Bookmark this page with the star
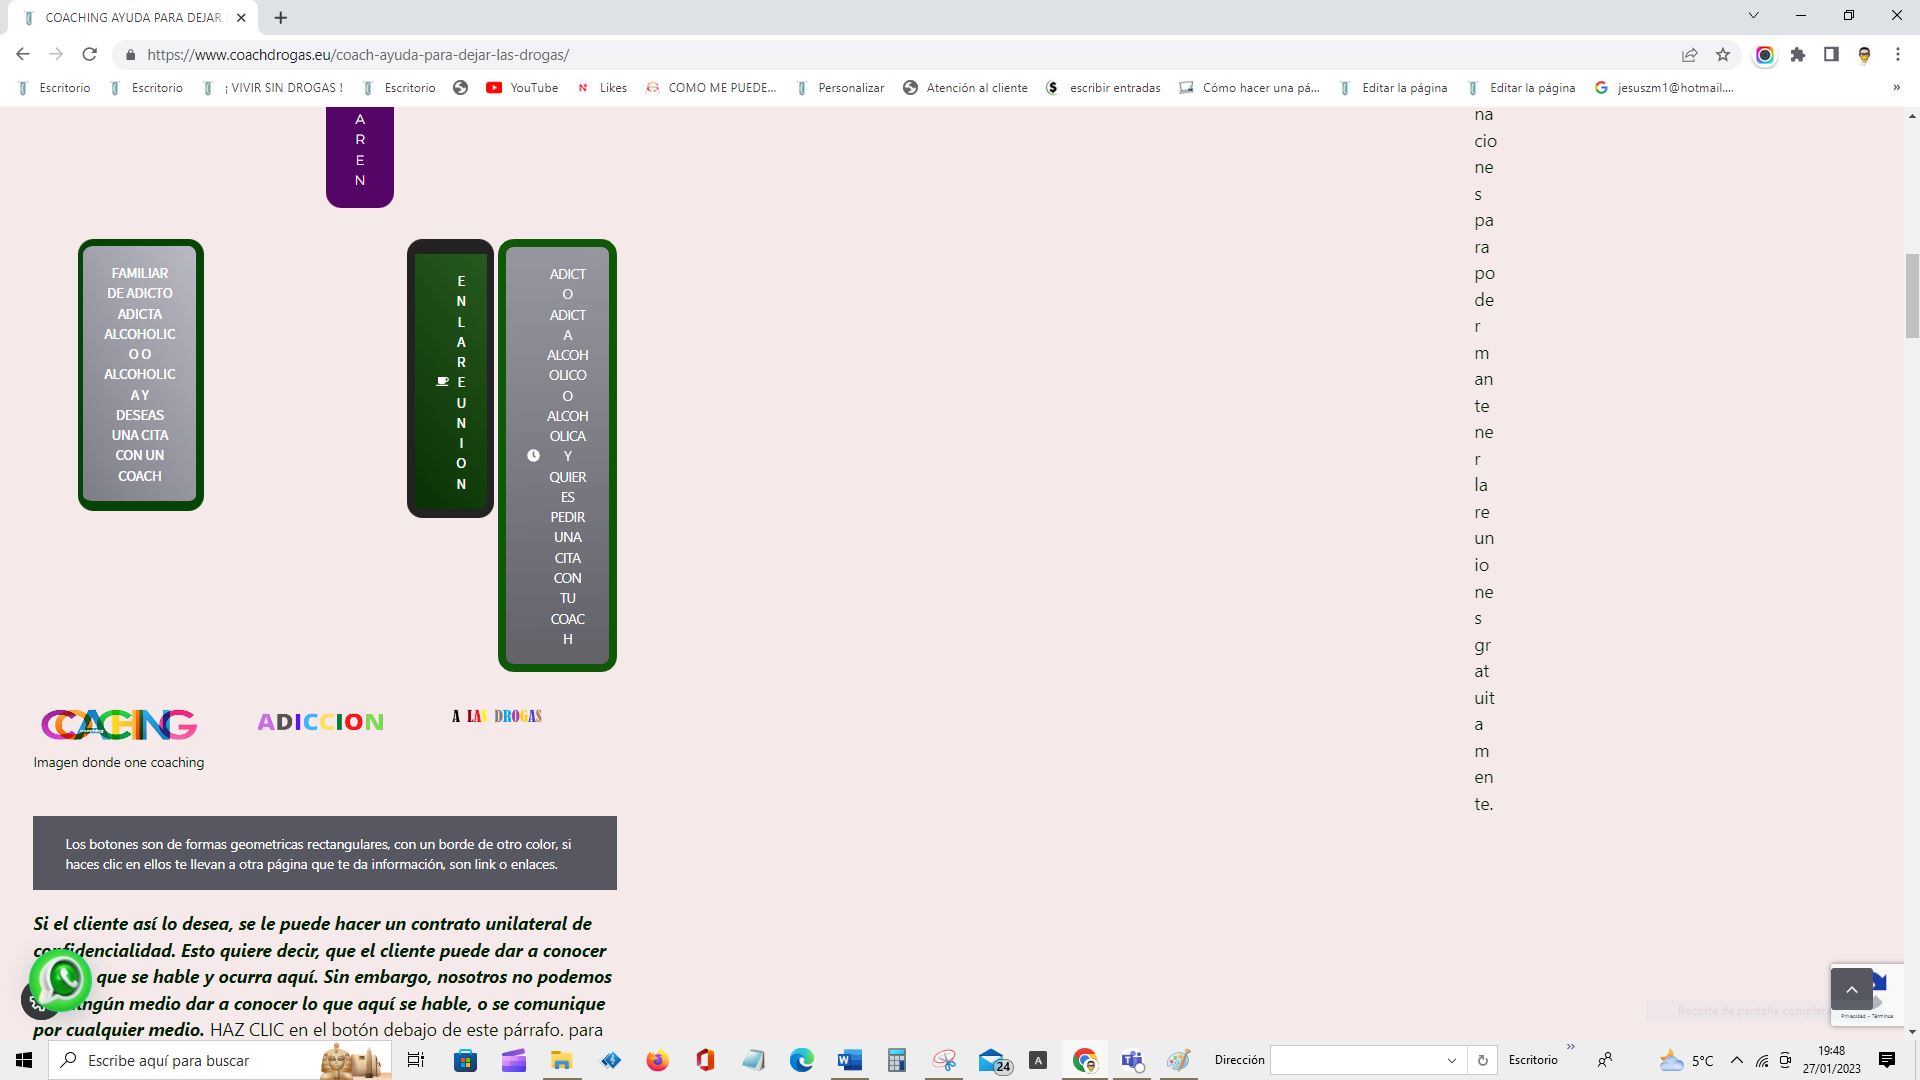1920x1080 pixels. click(1722, 55)
